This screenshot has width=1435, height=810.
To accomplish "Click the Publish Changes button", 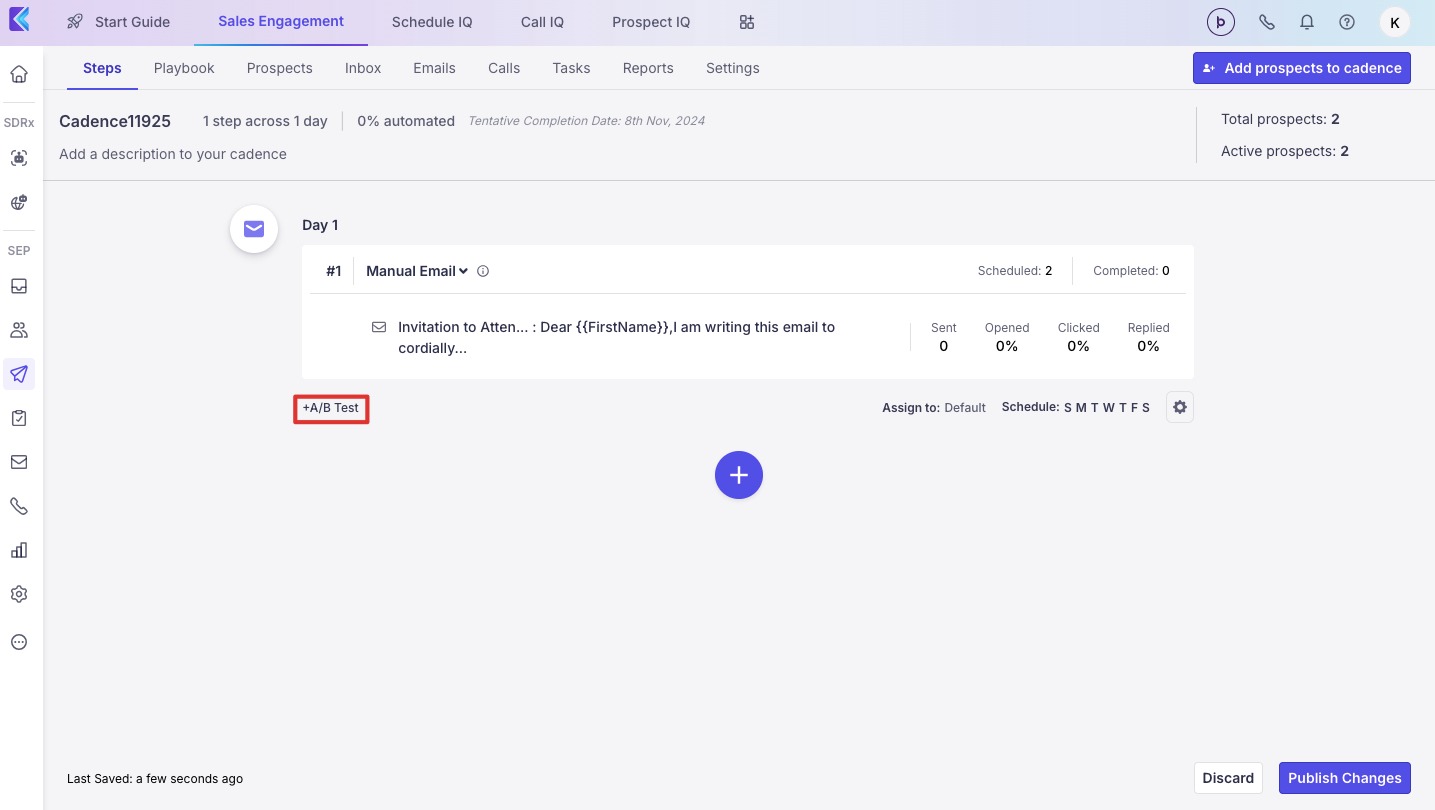I will [1345, 778].
